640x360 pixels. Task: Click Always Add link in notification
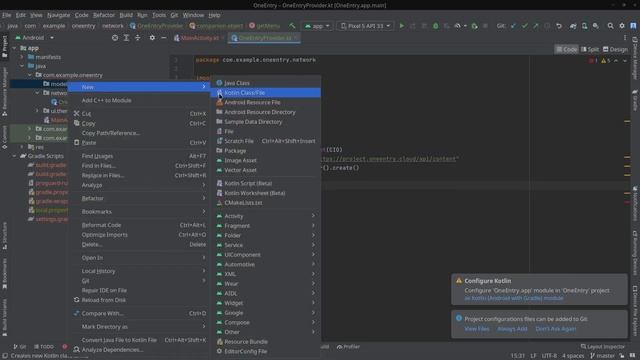click(512, 329)
